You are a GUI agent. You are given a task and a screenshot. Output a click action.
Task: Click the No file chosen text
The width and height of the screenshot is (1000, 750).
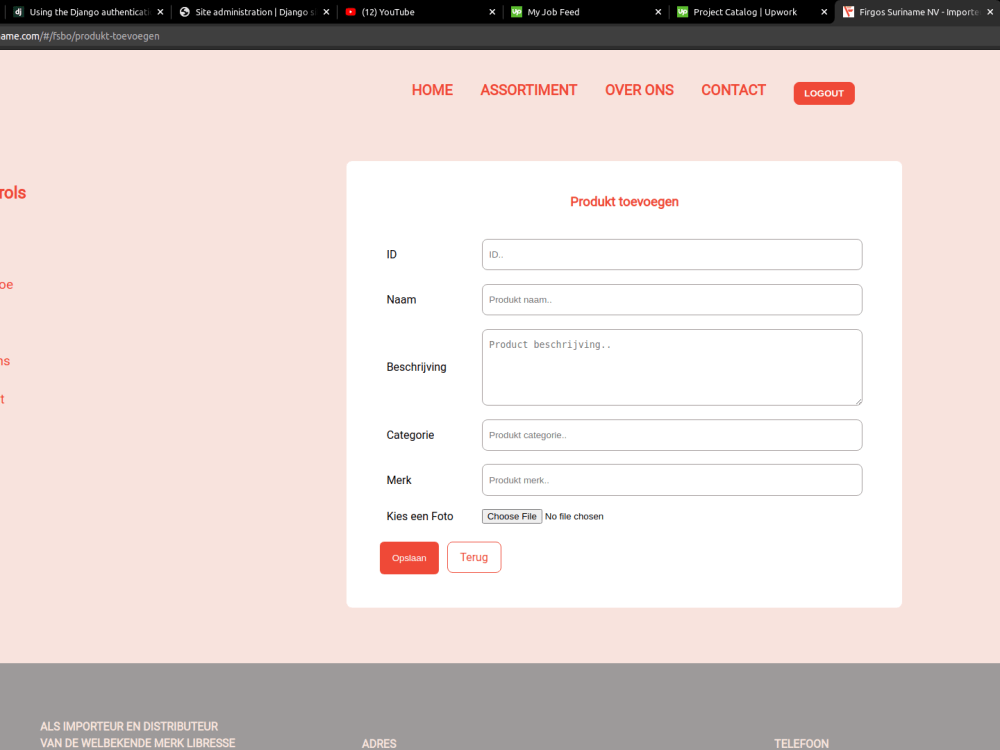[574, 517]
